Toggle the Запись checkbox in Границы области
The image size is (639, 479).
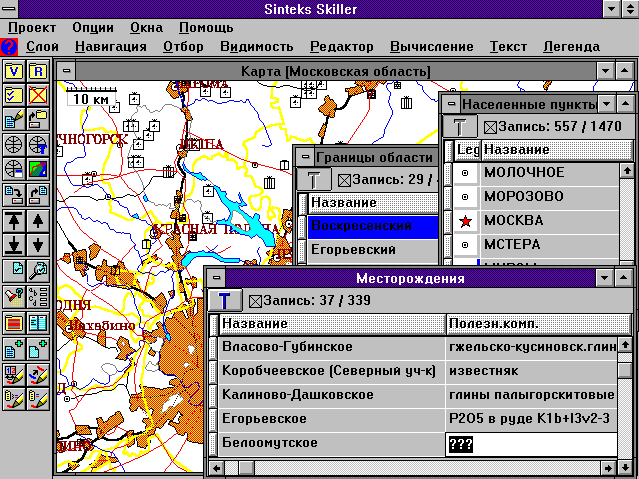(345, 180)
